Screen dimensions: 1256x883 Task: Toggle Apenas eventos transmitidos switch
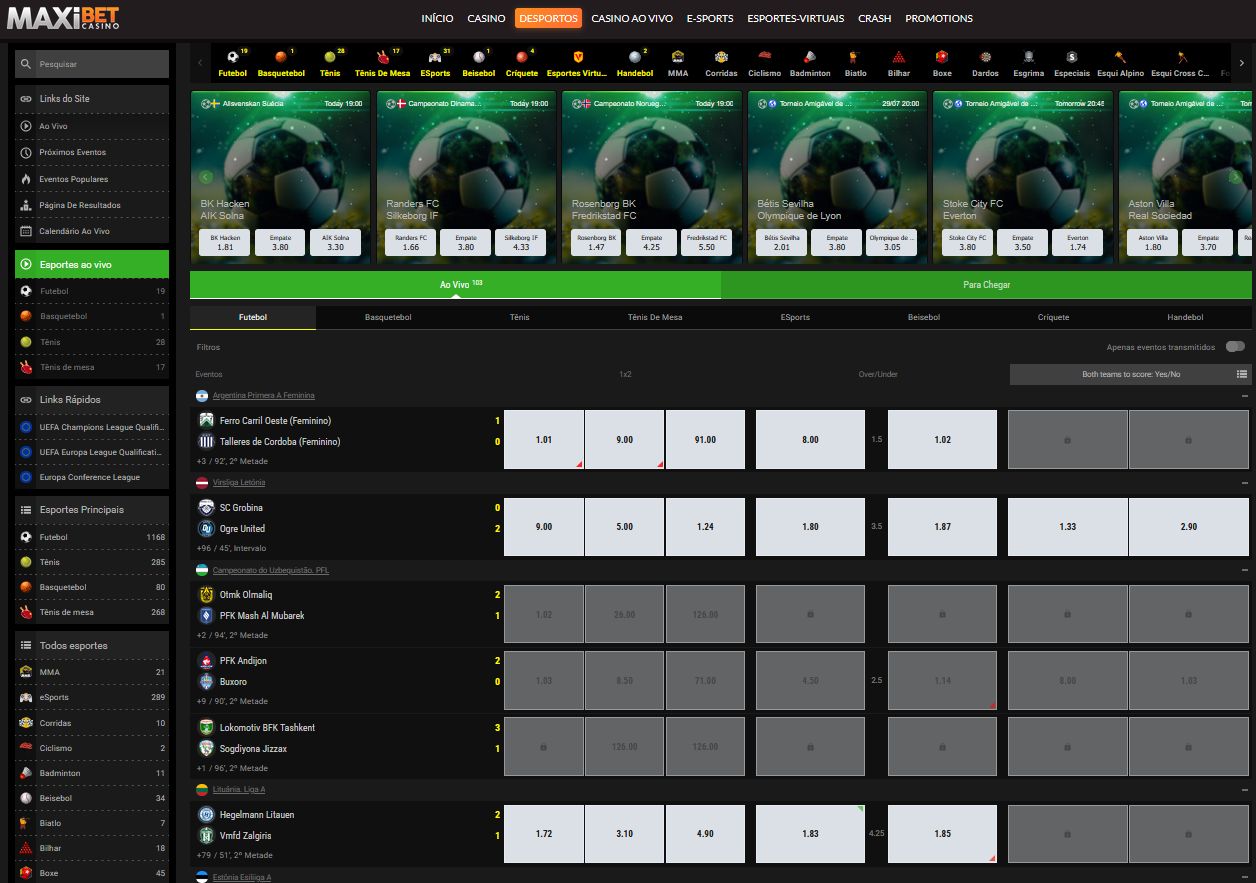coord(1236,347)
